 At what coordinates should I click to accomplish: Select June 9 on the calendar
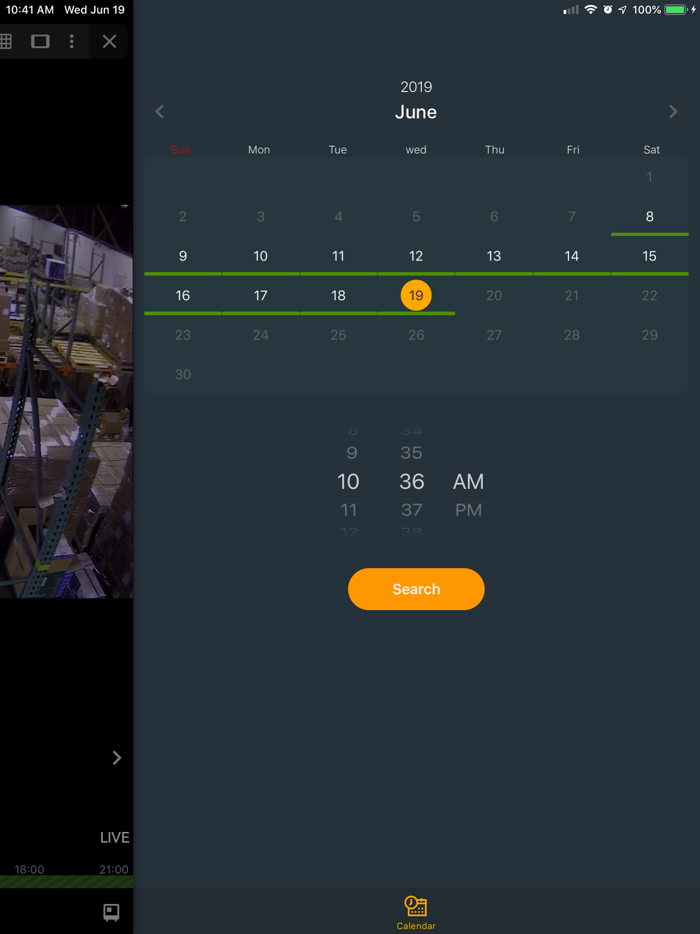click(183, 256)
